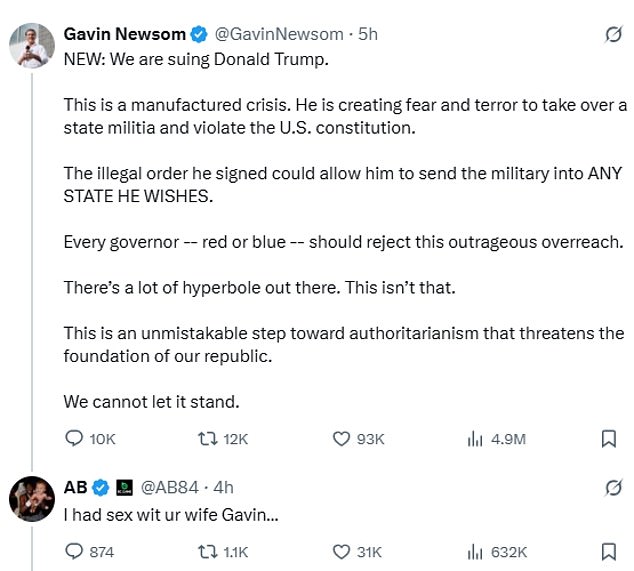Open Gavin Newsom's profile picture
The height and width of the screenshot is (571, 634).
click(x=31, y=45)
